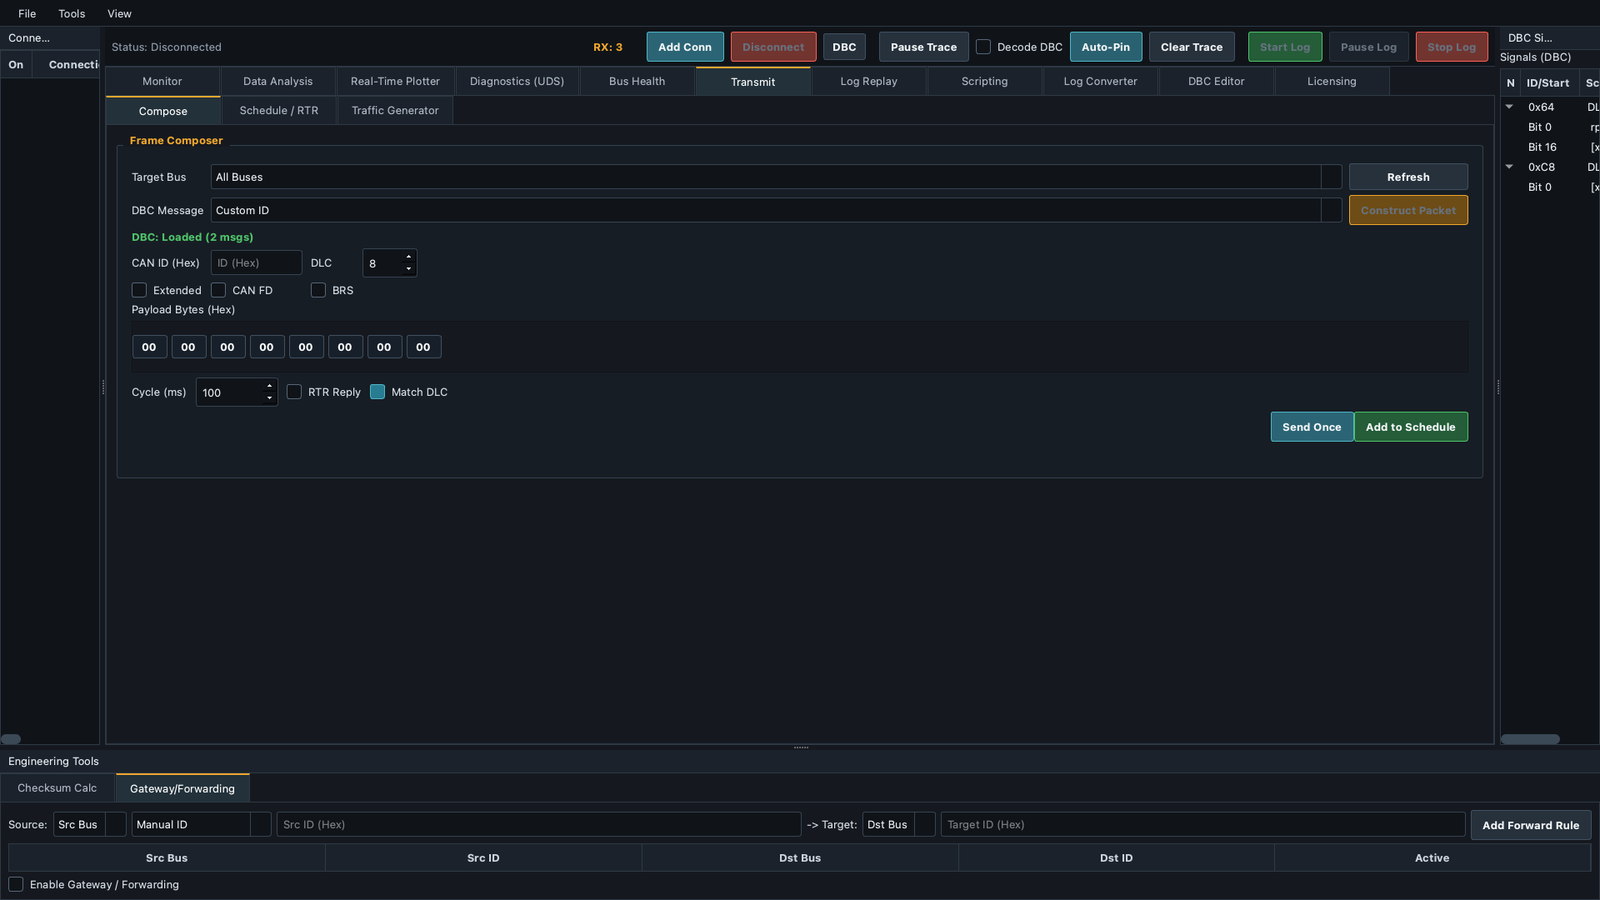Focus the CAN ID (Hex) field
The image size is (1600, 900).
[x=256, y=263]
